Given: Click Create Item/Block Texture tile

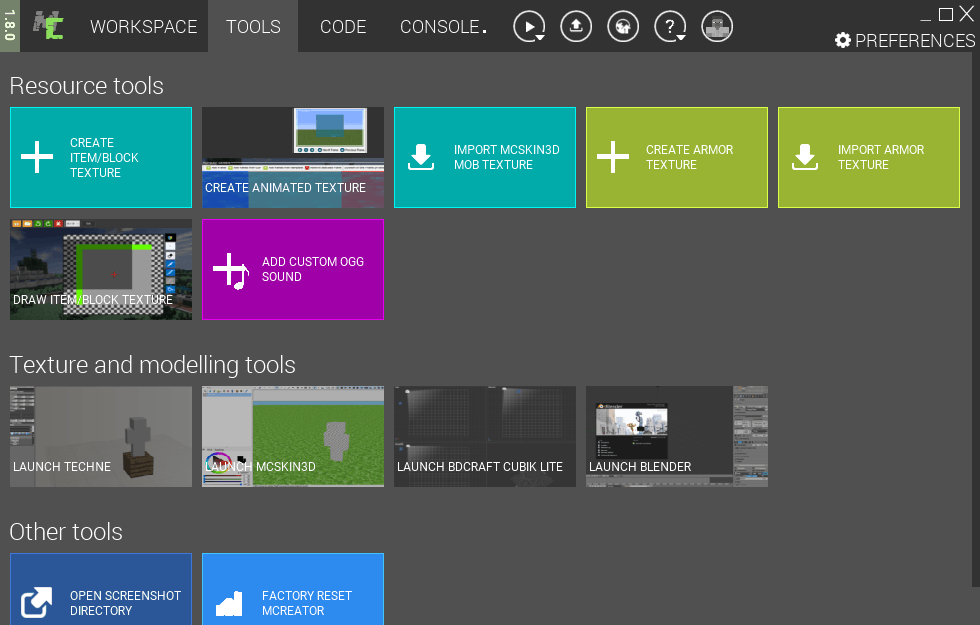Looking at the screenshot, I should [100, 158].
